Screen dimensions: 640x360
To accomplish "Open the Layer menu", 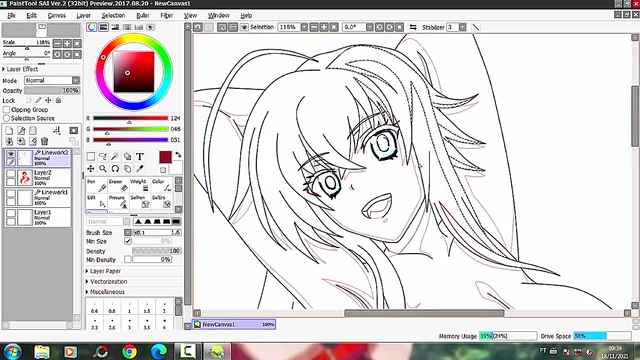I will [84, 16].
